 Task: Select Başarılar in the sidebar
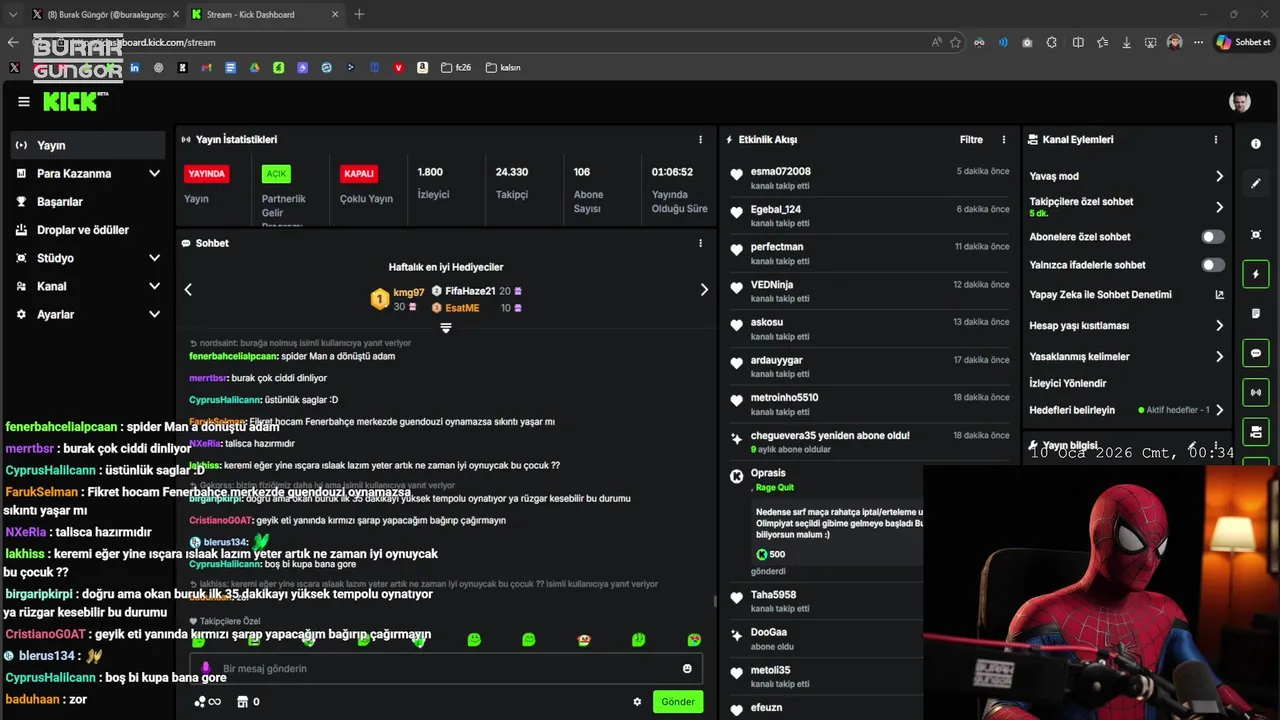tap(88, 201)
